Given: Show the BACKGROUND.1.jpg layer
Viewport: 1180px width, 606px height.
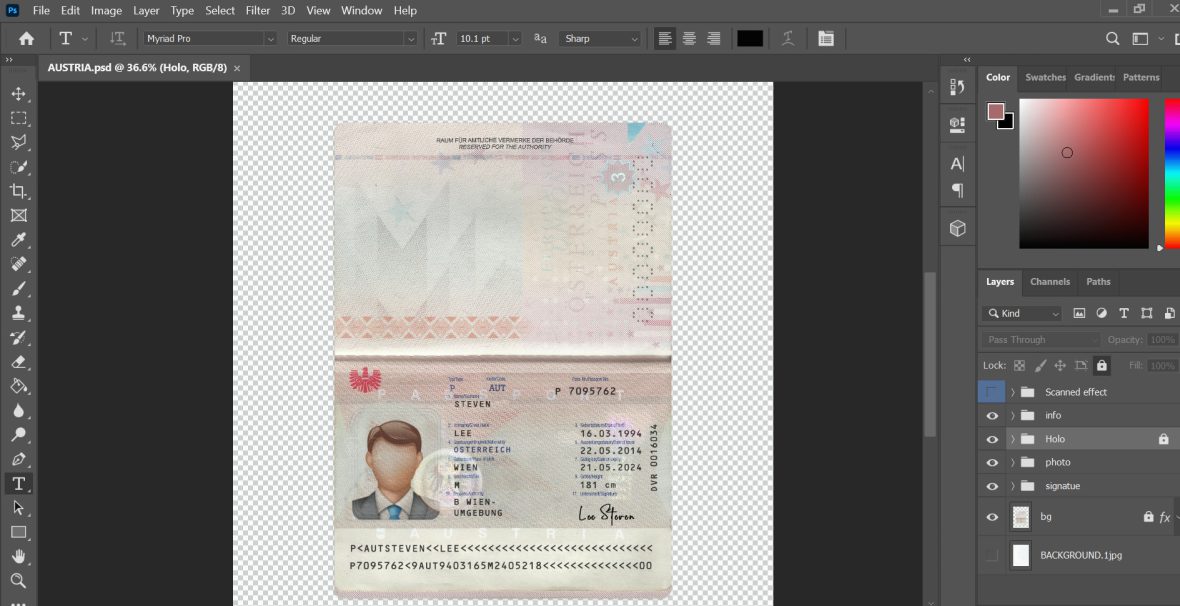Looking at the screenshot, I should click(992, 555).
